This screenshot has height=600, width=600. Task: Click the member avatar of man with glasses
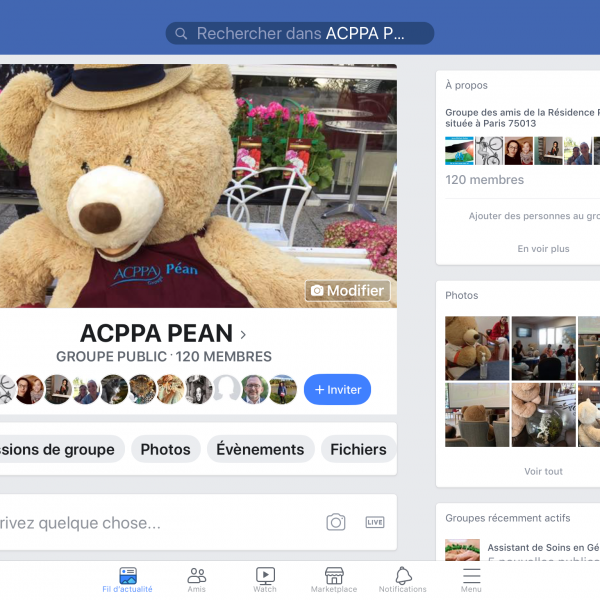pos(254,390)
